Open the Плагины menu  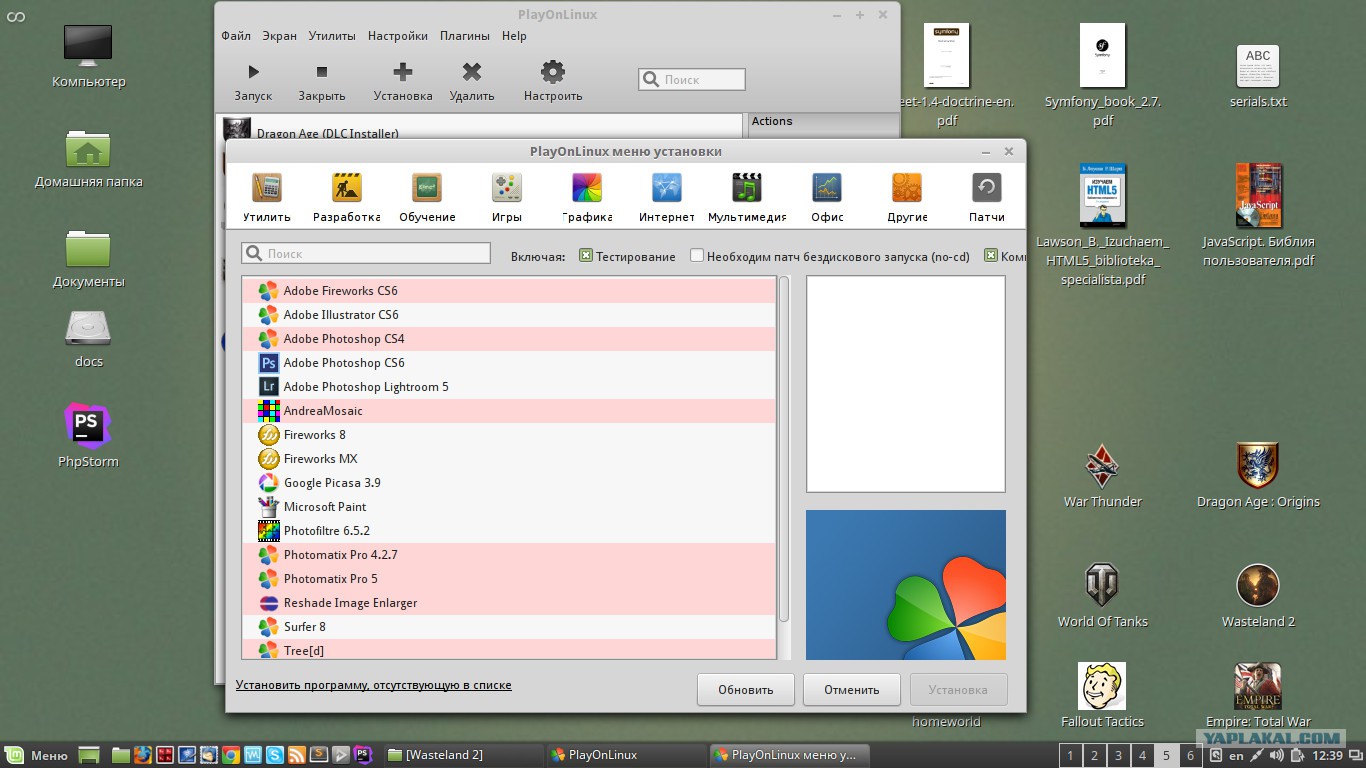(465, 36)
